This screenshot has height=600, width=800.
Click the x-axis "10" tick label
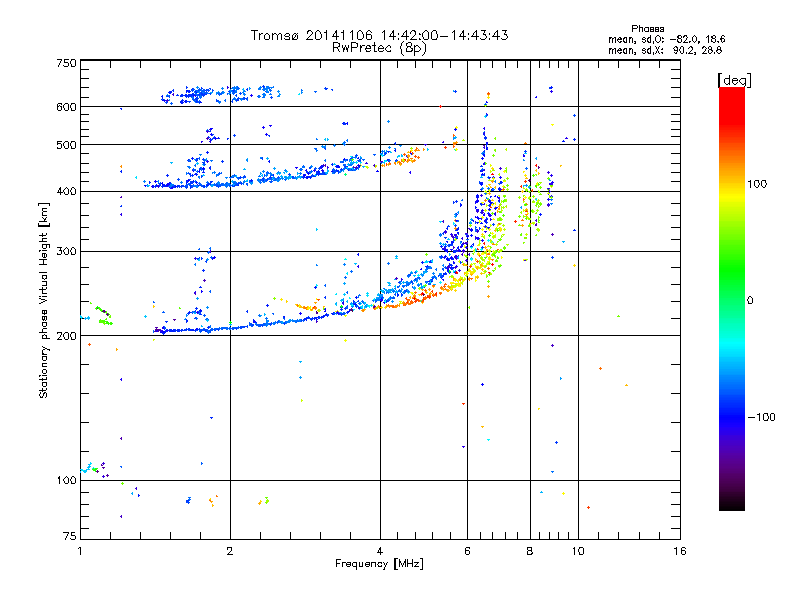tap(578, 551)
